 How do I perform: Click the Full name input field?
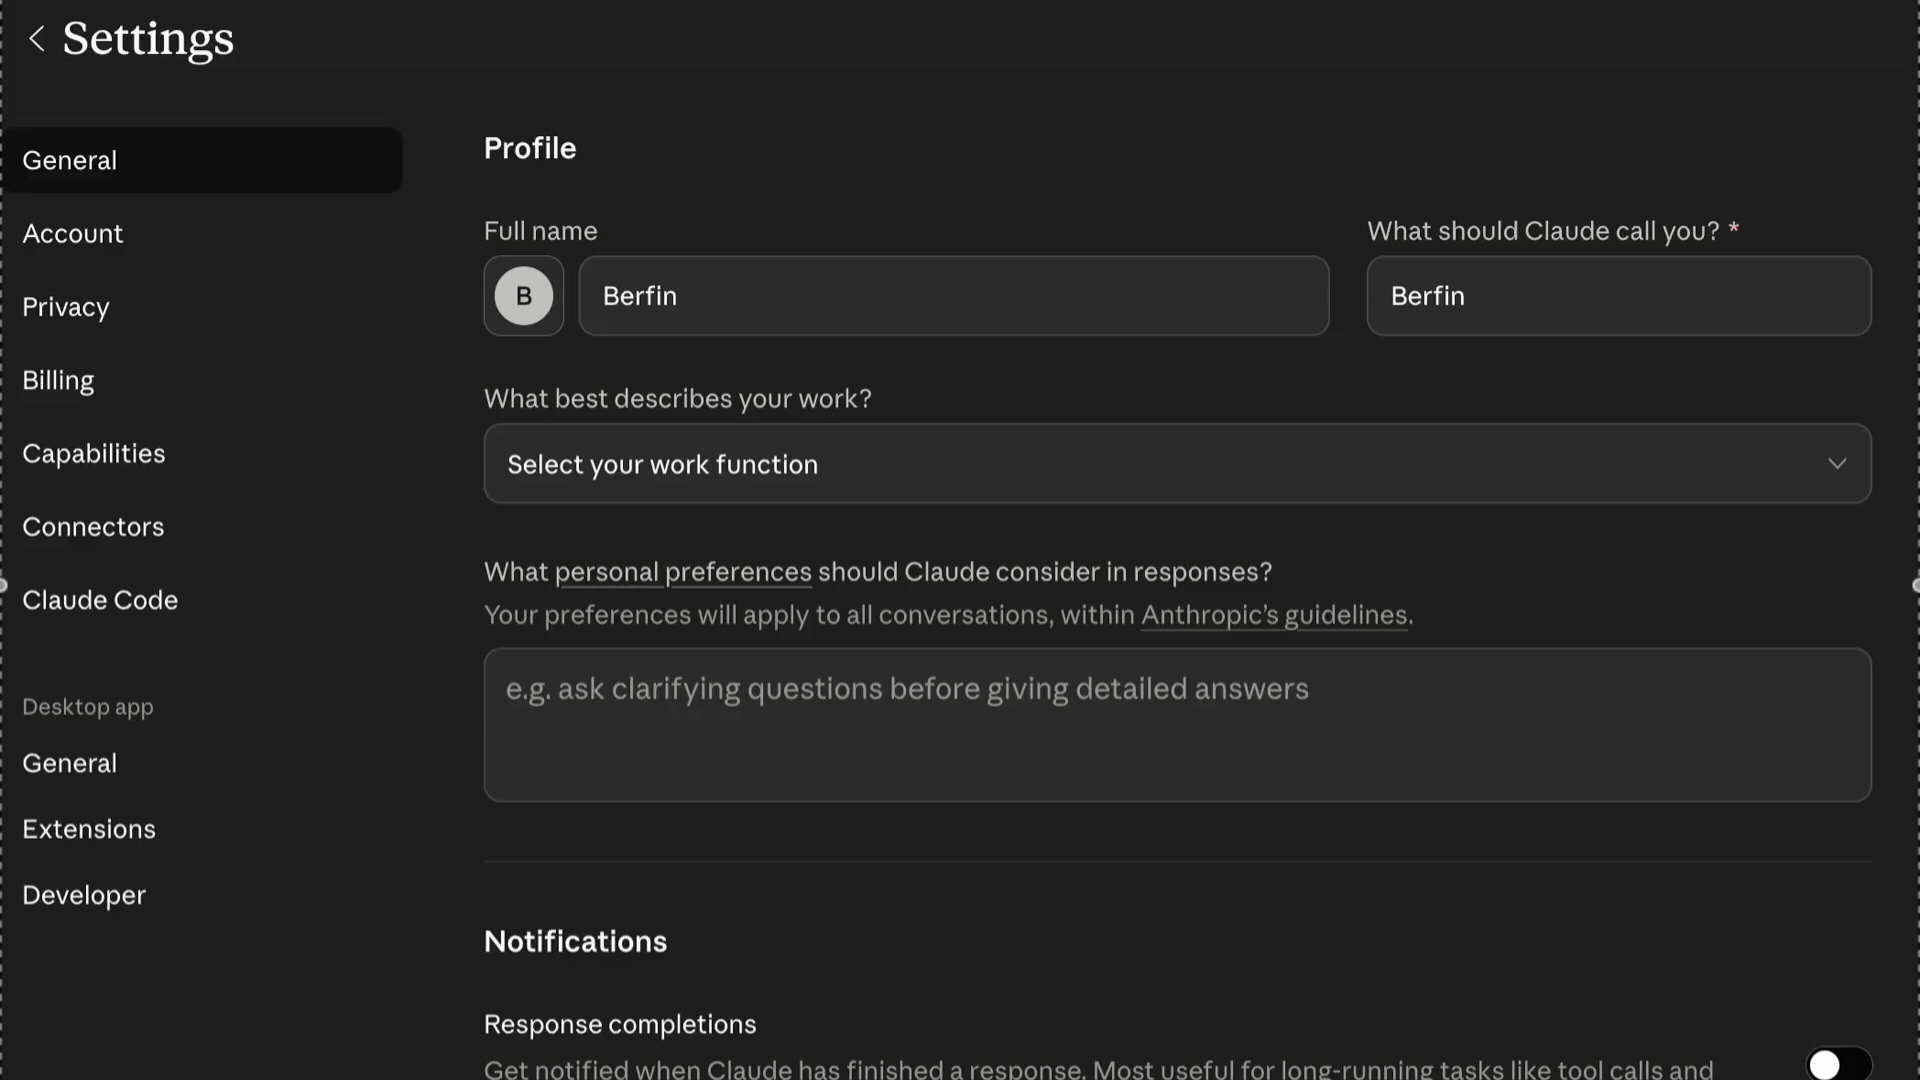pyautogui.click(x=953, y=296)
